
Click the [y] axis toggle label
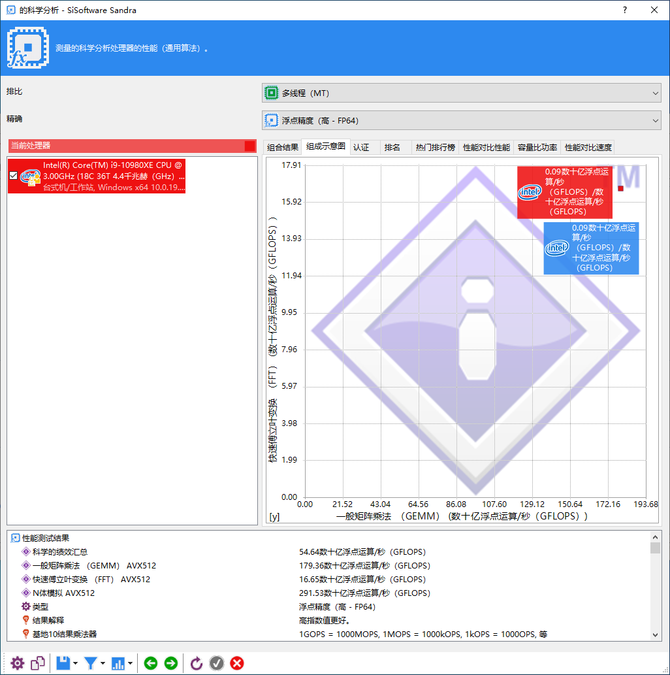click(x=274, y=517)
